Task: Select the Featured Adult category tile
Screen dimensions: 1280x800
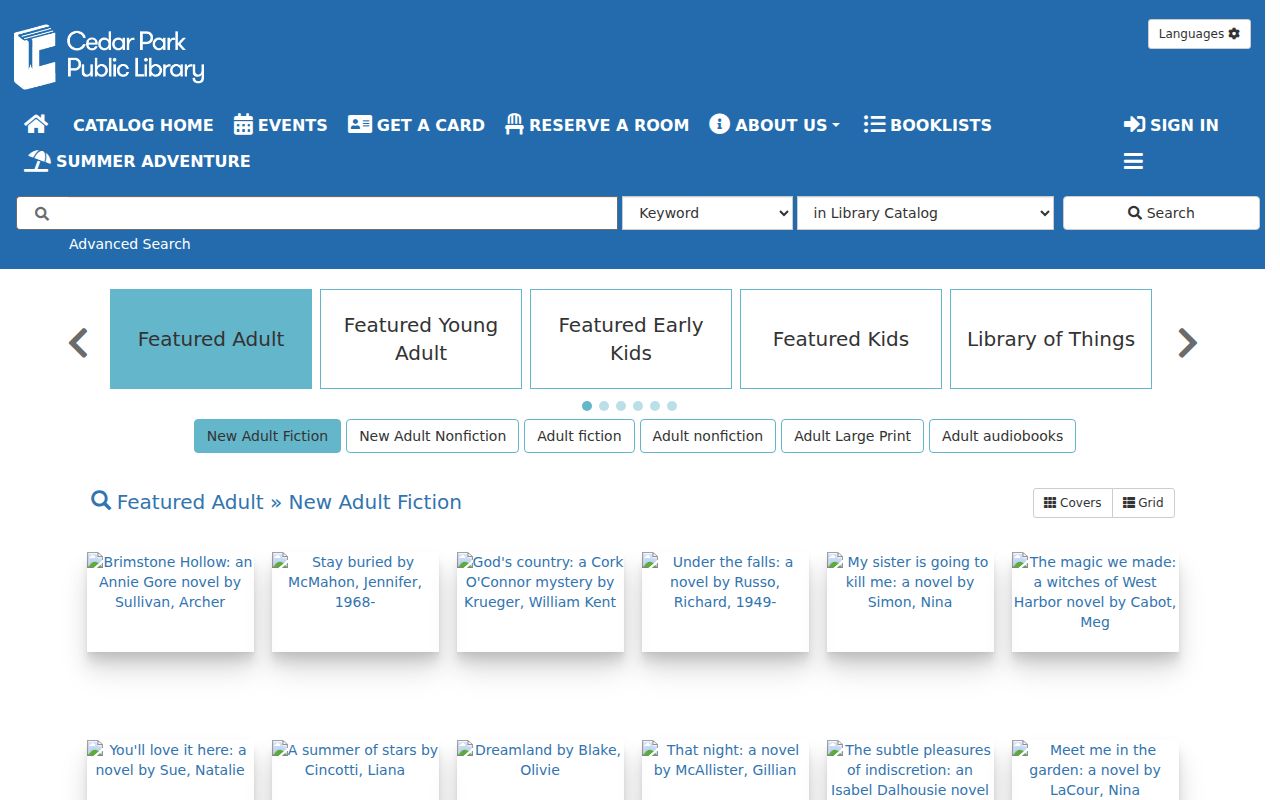Action: [x=211, y=339]
